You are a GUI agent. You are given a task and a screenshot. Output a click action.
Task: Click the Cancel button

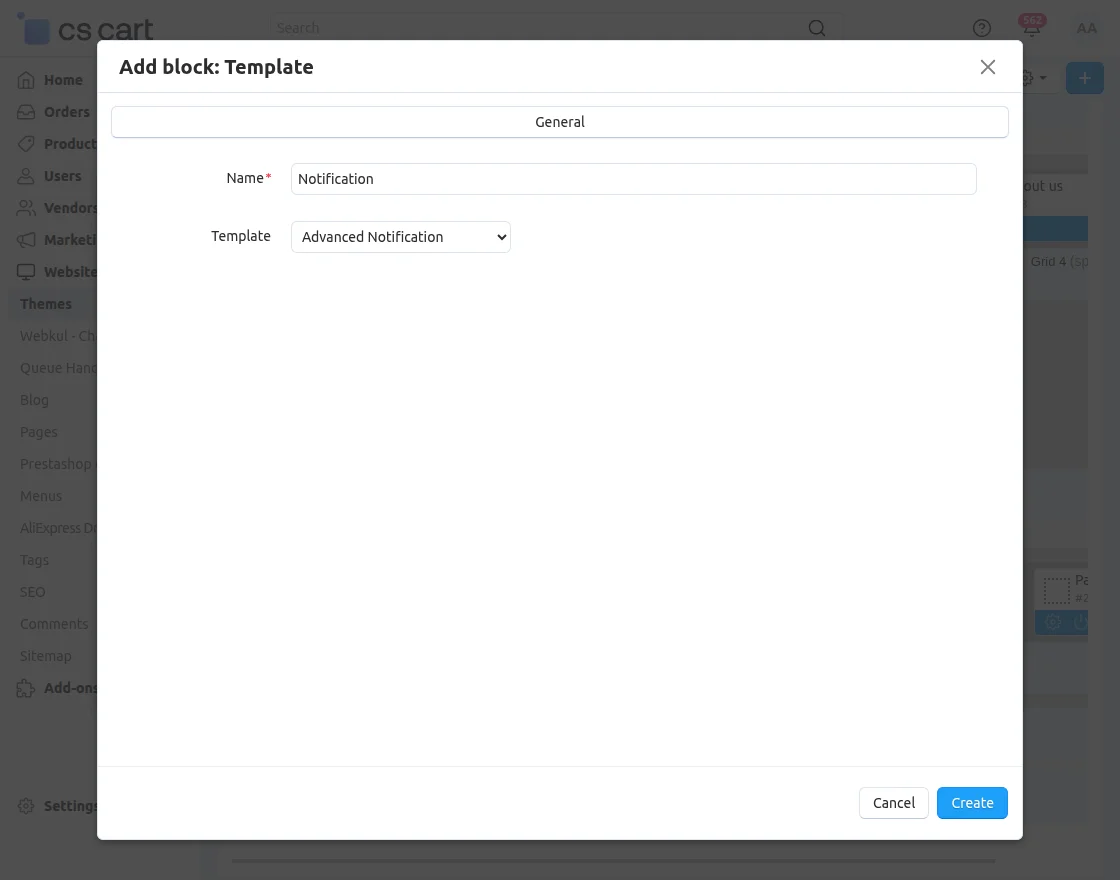[893, 803]
